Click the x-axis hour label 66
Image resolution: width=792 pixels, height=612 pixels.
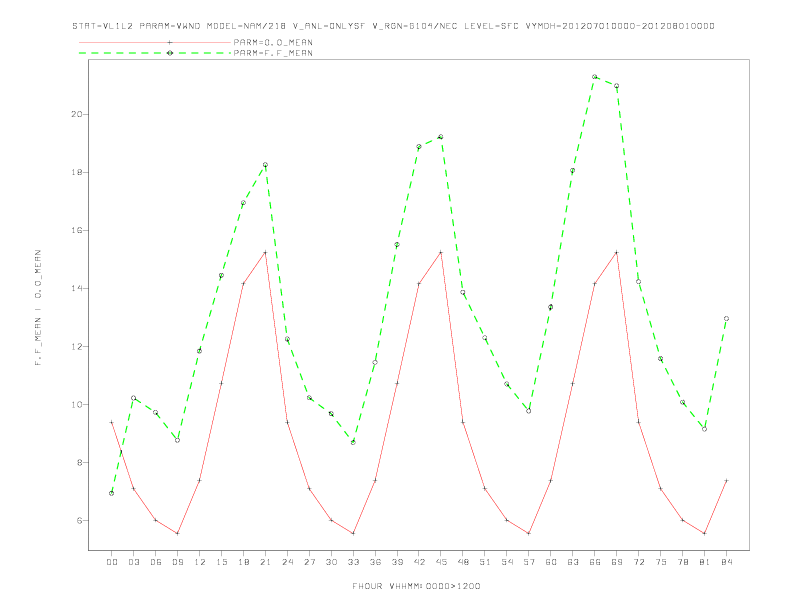(x=595, y=562)
